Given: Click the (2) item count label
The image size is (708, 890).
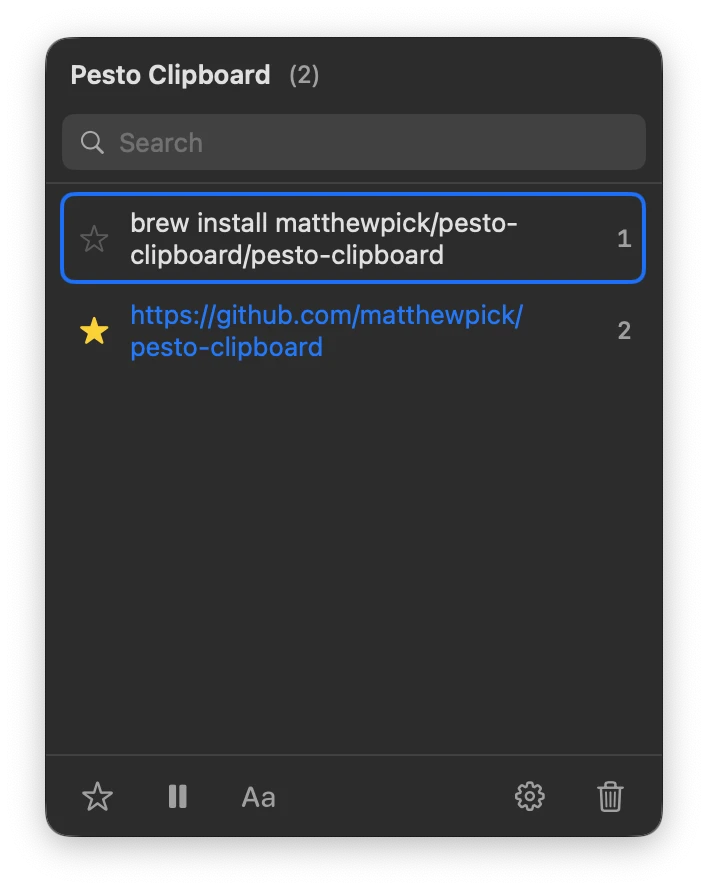Looking at the screenshot, I should click(304, 75).
